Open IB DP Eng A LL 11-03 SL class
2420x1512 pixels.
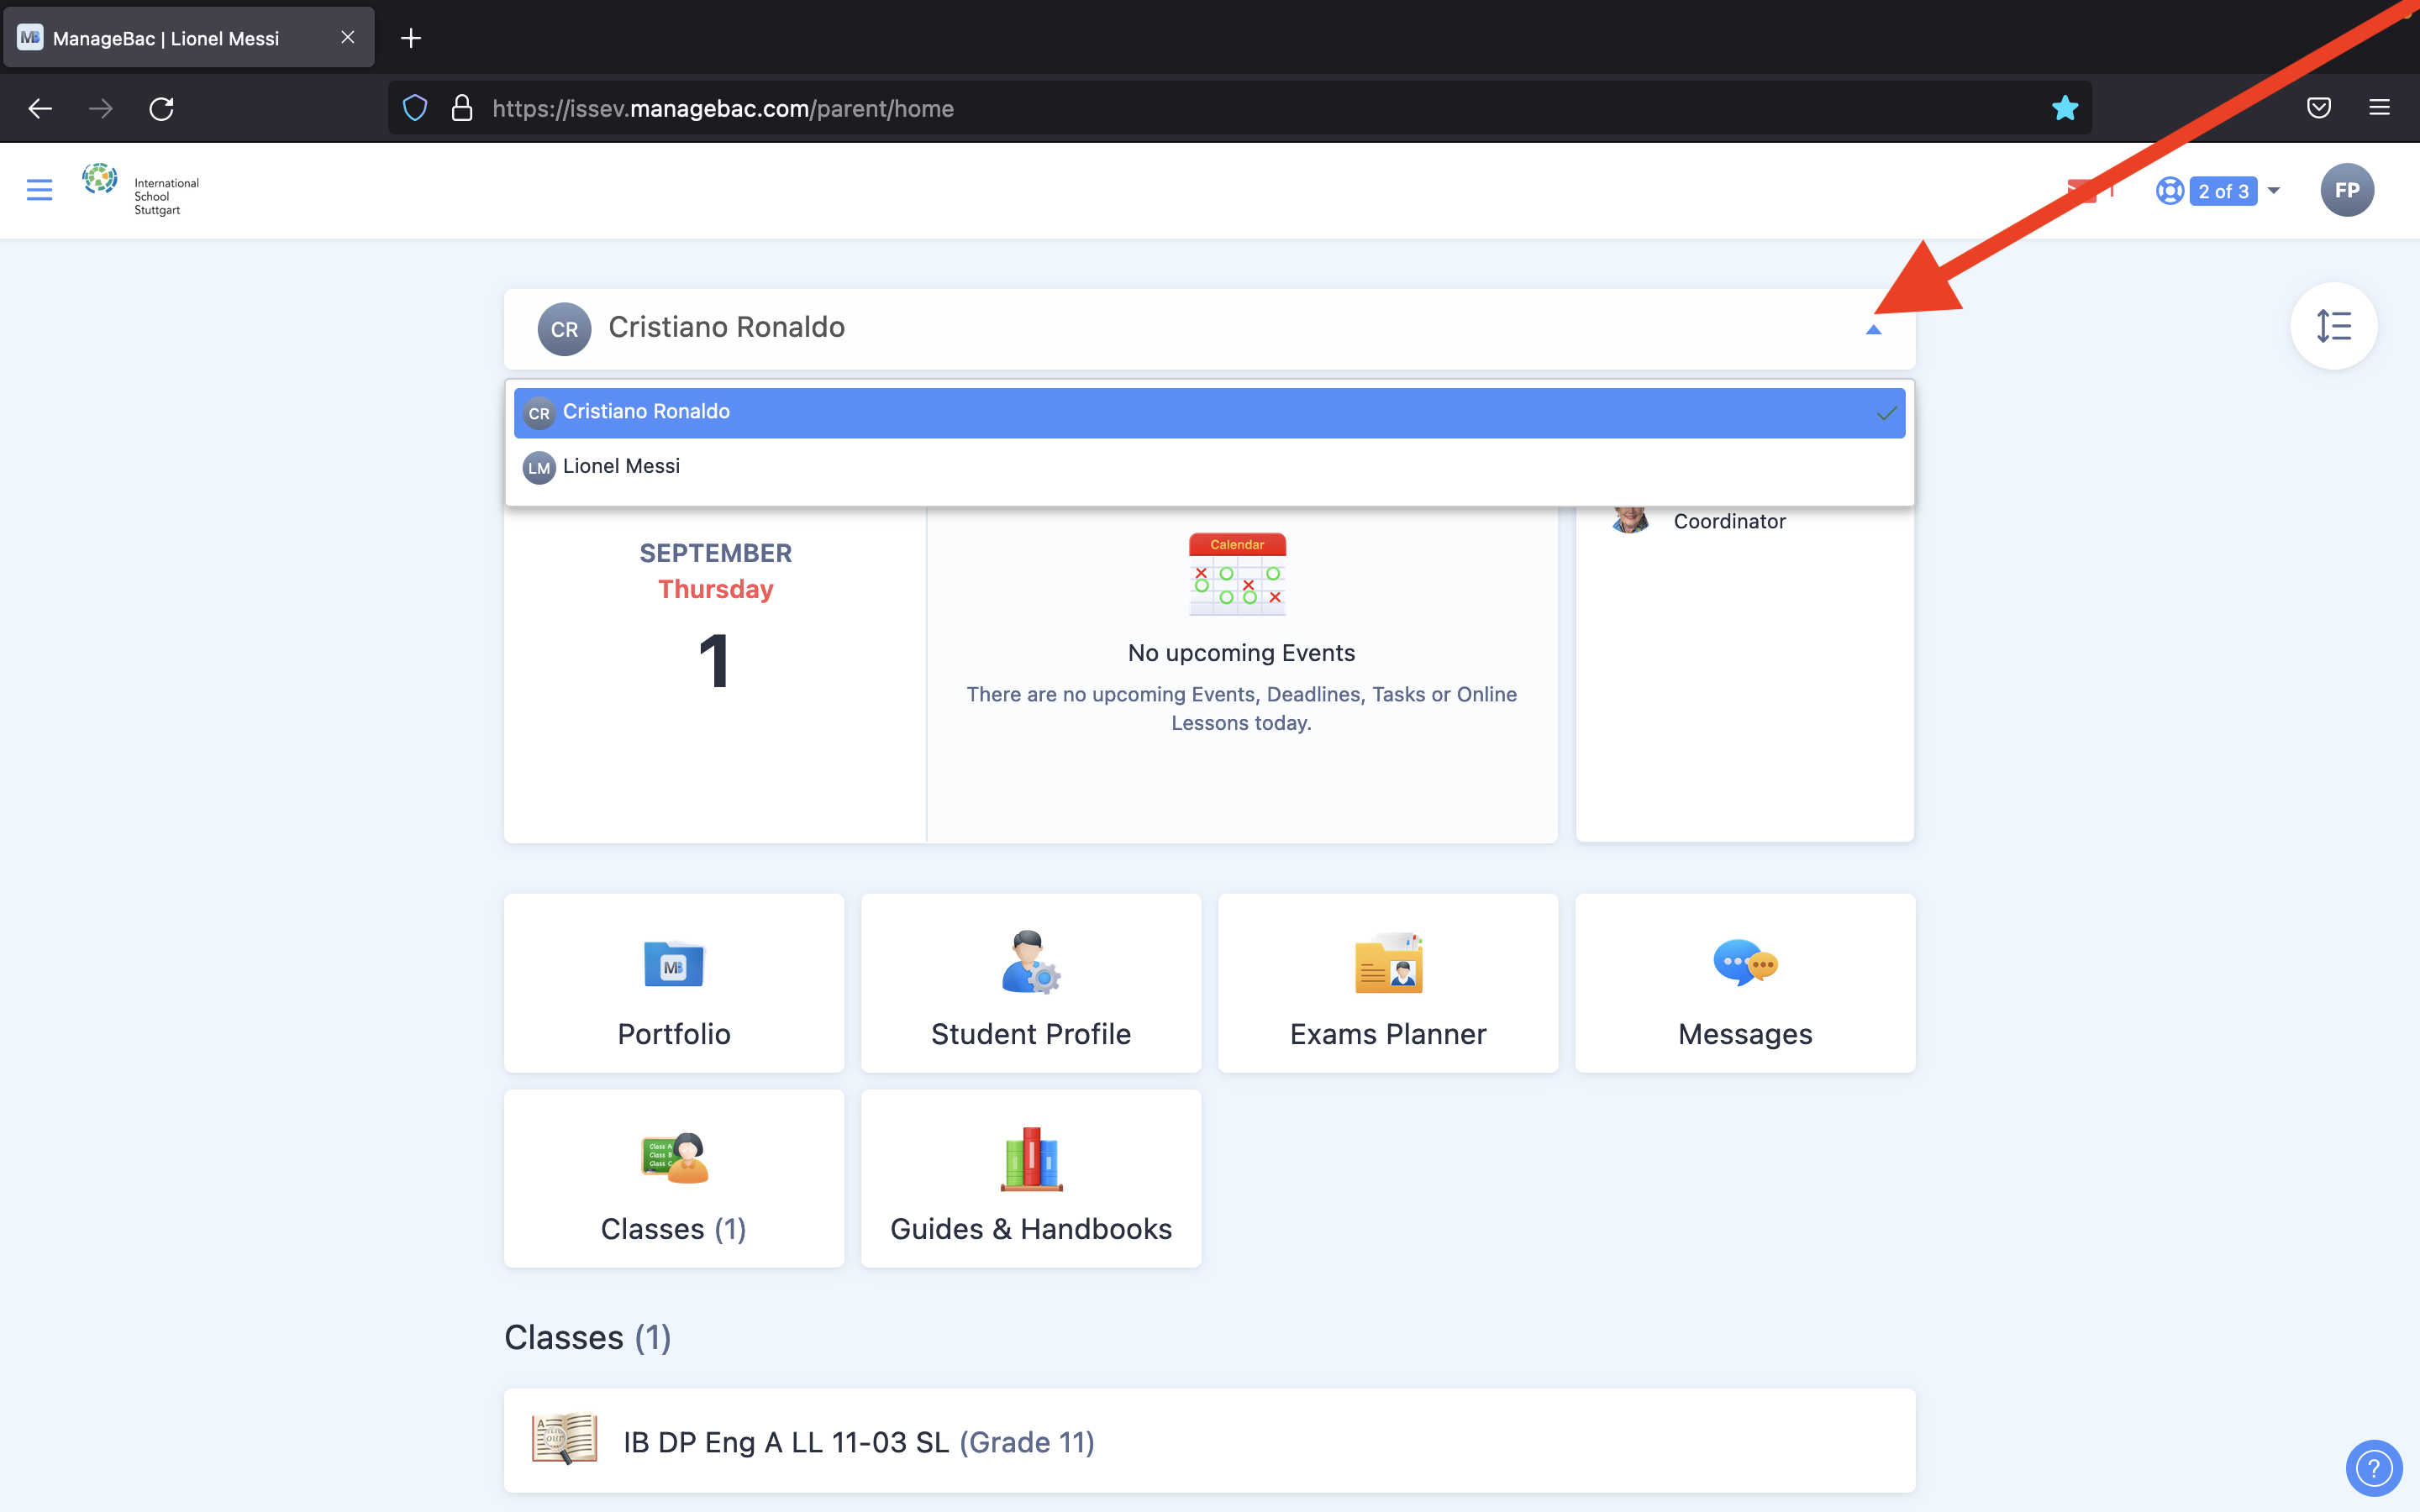tap(1209, 1440)
